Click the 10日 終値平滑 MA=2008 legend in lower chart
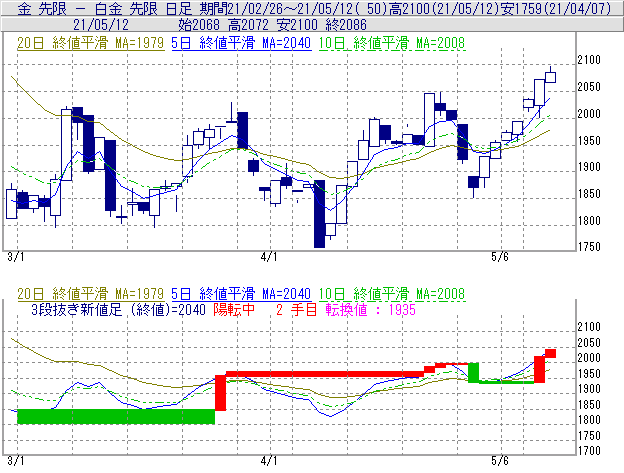Image resolution: width=624 pixels, height=473 pixels. (x=392, y=294)
